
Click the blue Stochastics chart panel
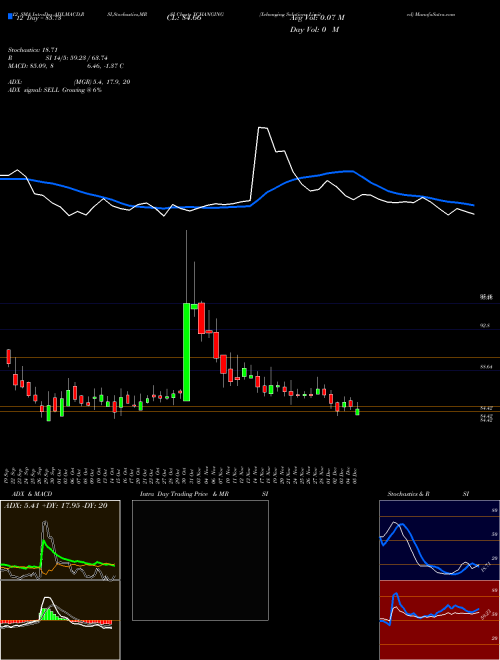click(439, 540)
